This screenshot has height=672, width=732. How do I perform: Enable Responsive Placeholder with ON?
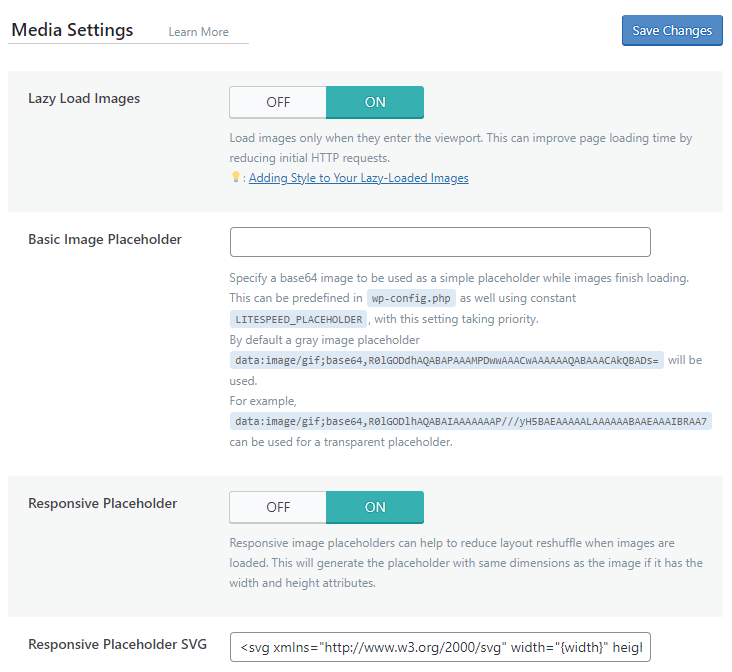[375, 507]
